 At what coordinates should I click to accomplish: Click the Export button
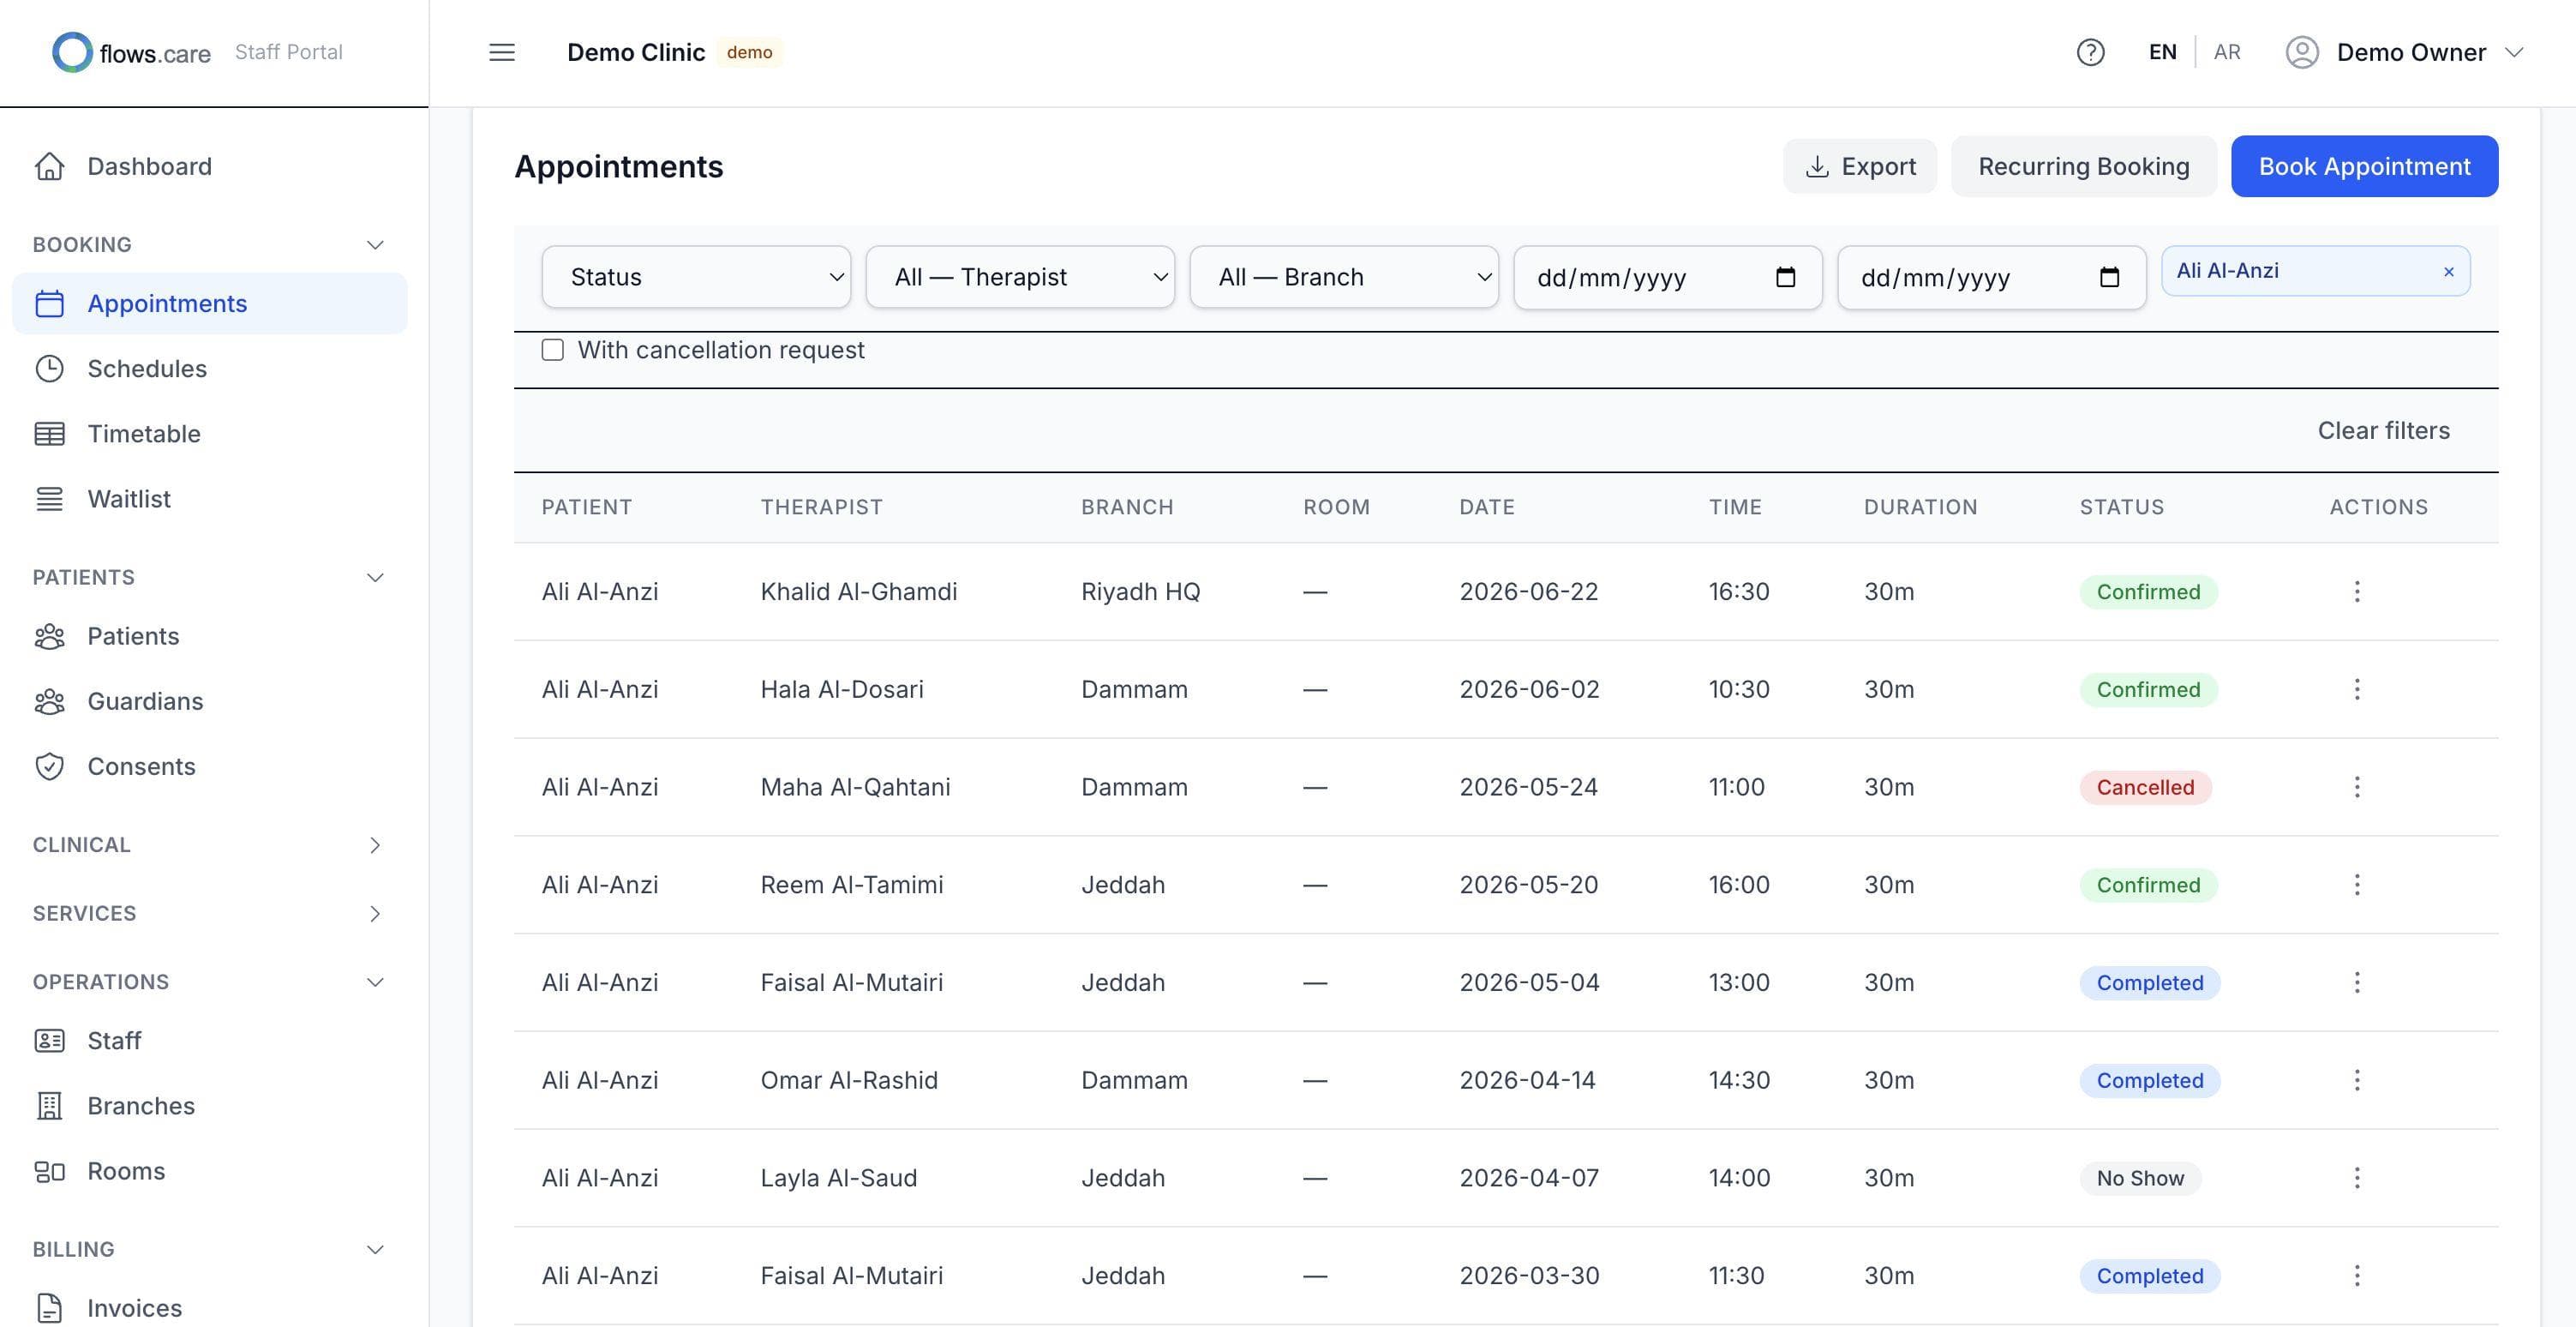tap(1860, 166)
